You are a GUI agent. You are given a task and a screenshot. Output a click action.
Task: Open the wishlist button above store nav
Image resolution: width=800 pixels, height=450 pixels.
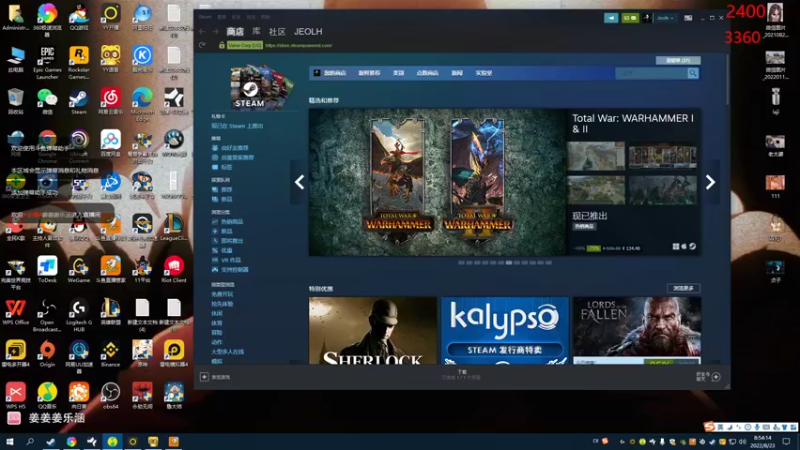click(x=678, y=60)
